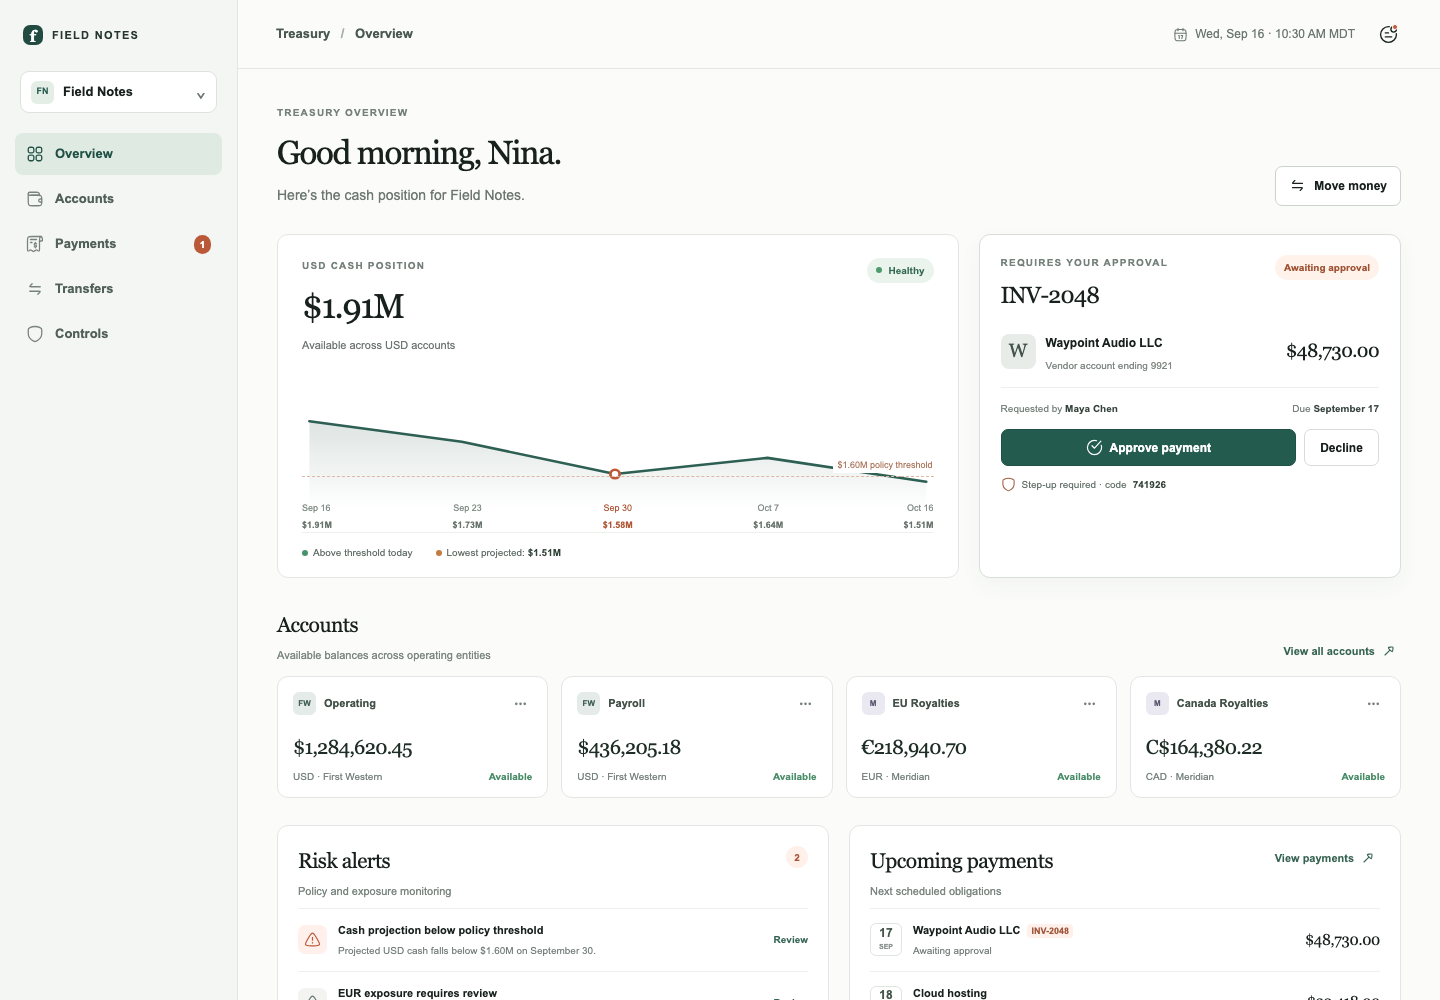1440x1000 pixels.
Task: Click the Operating balance $1,284,620.45
Action: tap(353, 748)
